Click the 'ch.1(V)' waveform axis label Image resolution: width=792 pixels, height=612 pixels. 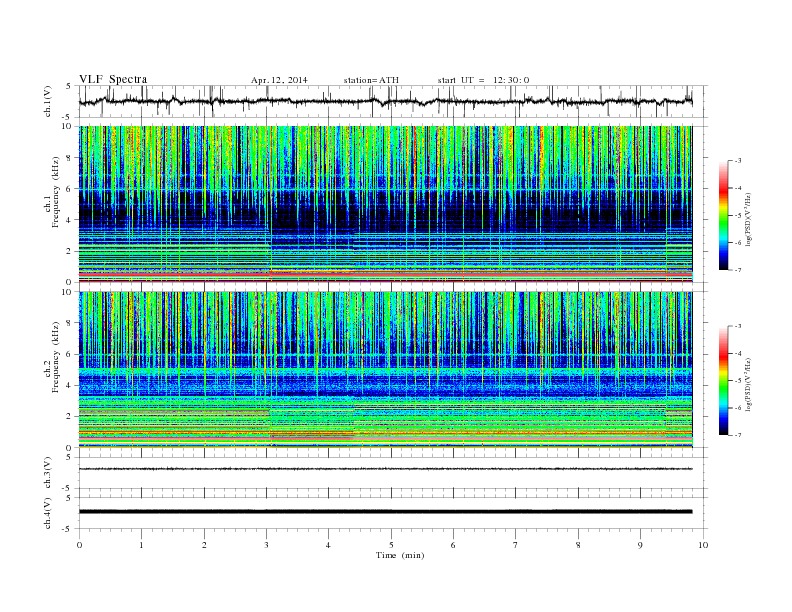48,101
